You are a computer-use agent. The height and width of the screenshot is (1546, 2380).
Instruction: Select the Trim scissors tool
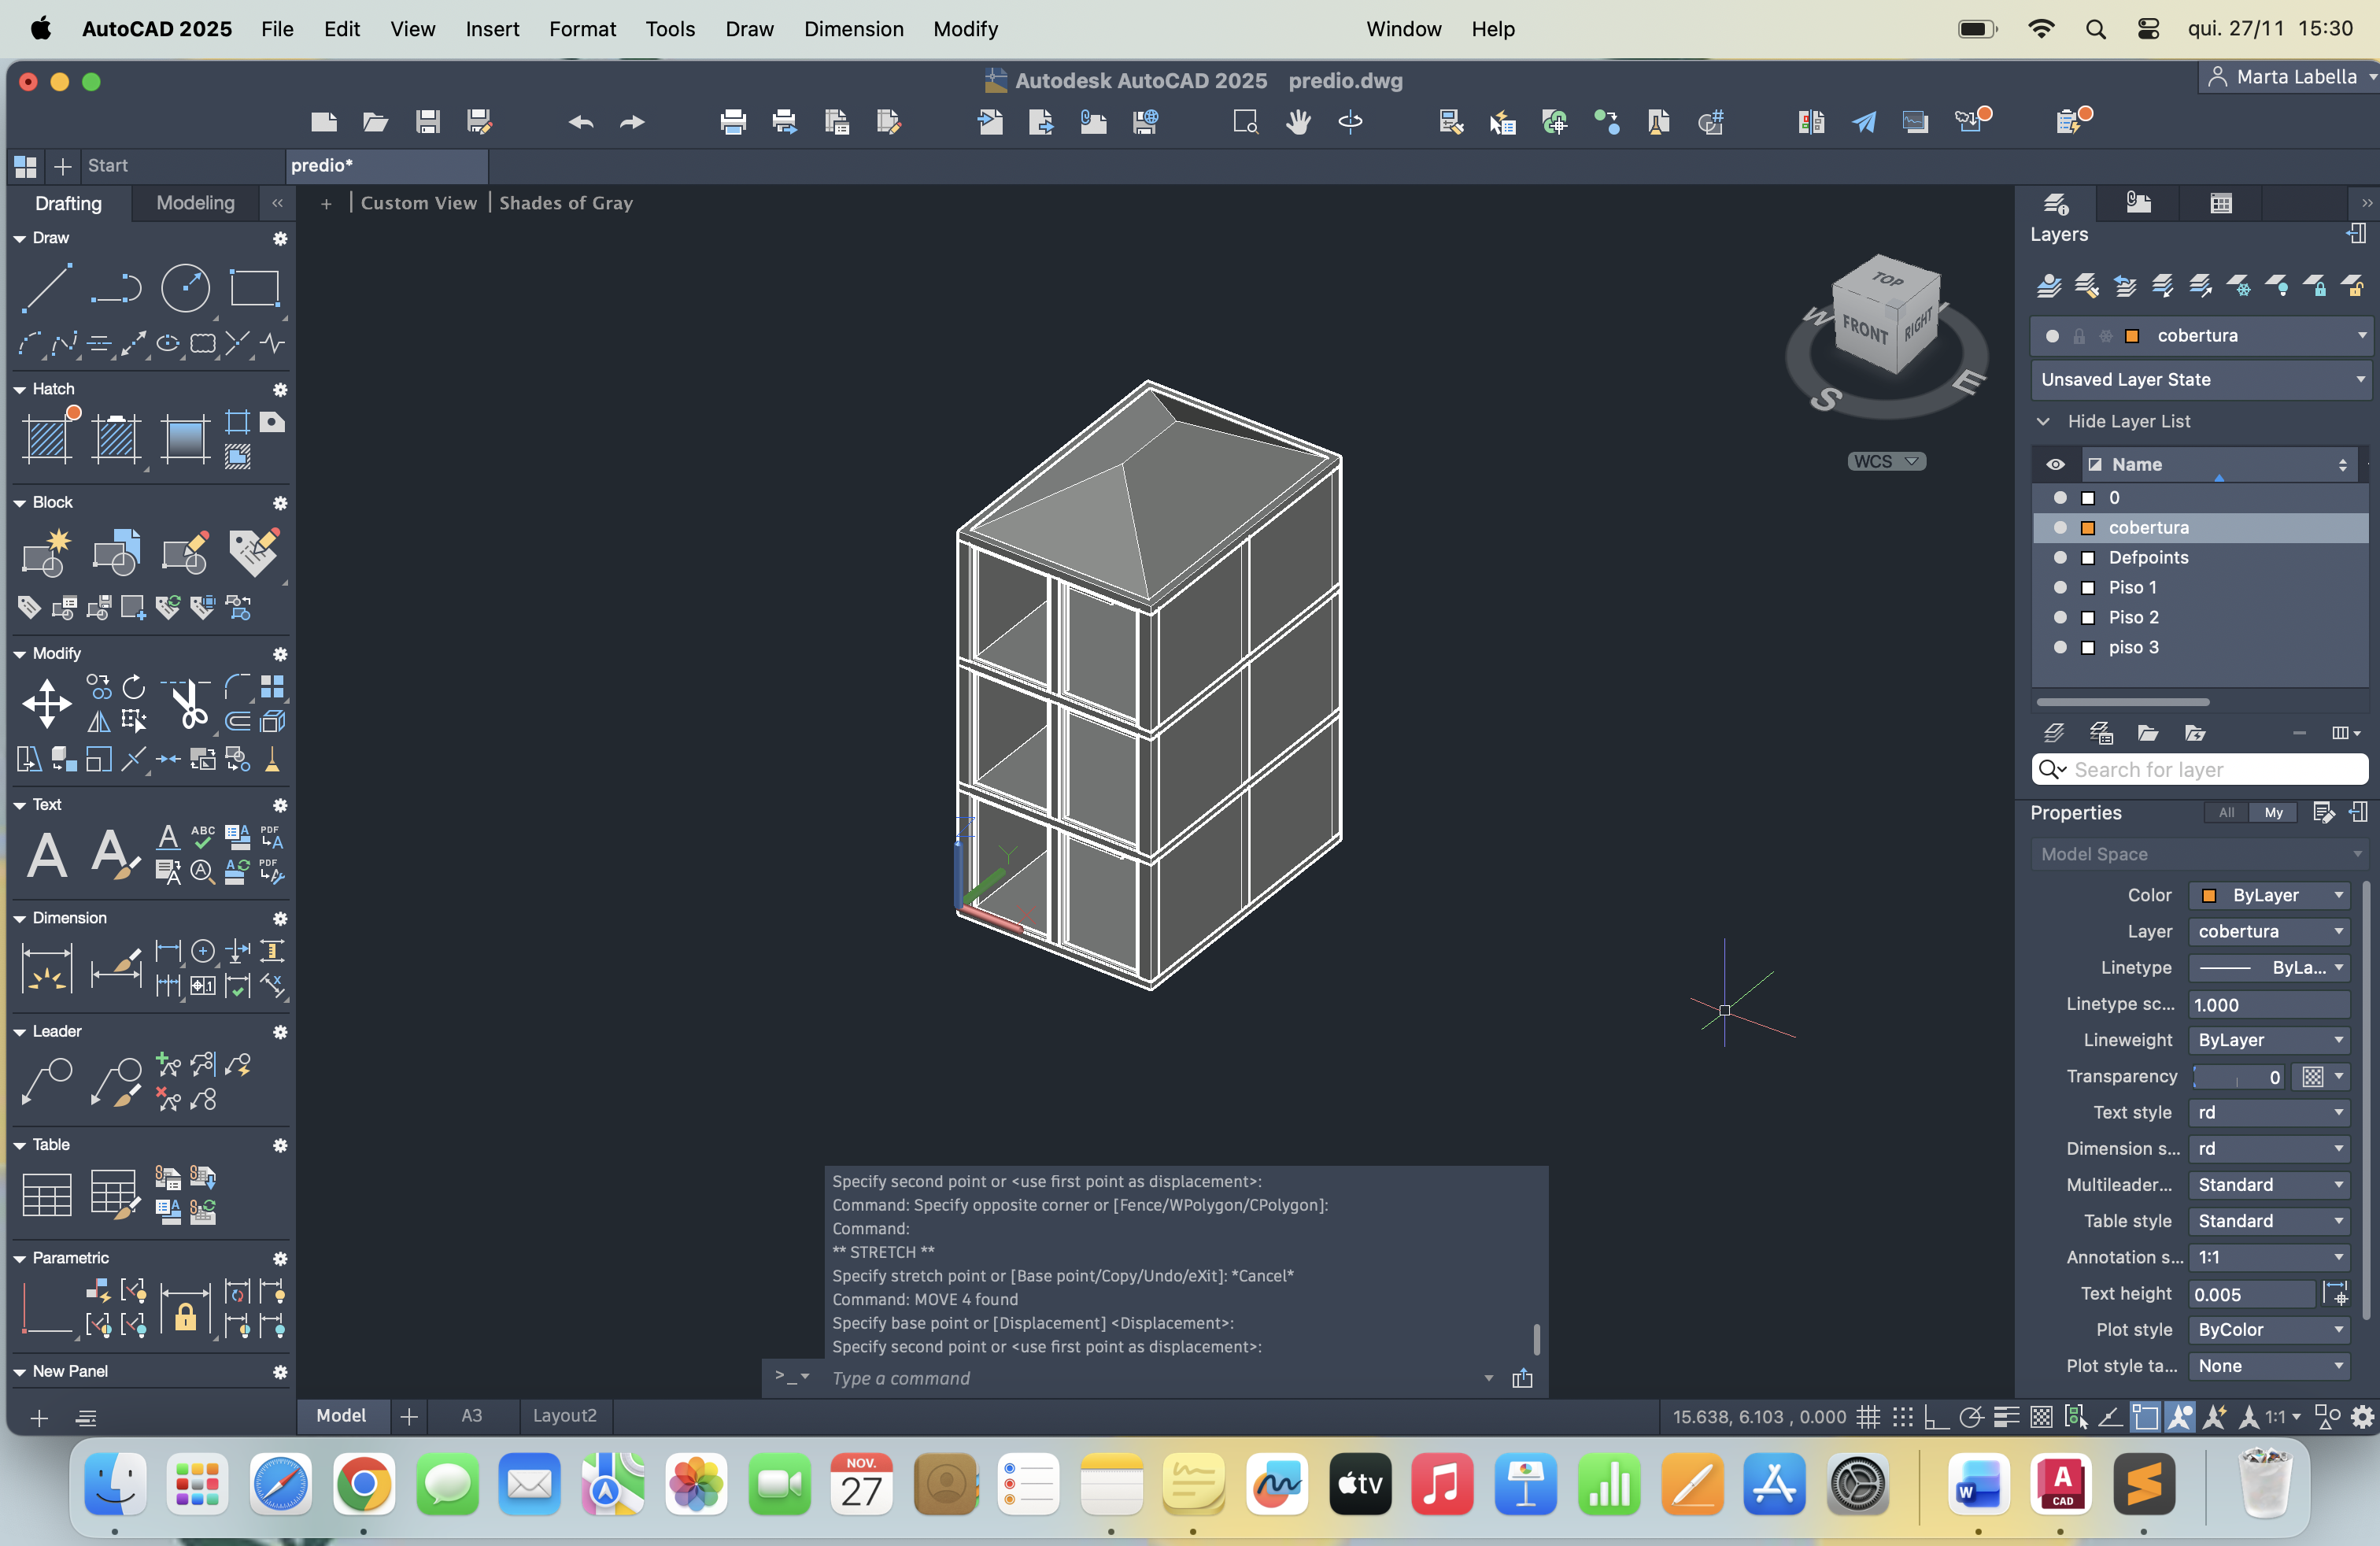pyautogui.click(x=187, y=703)
